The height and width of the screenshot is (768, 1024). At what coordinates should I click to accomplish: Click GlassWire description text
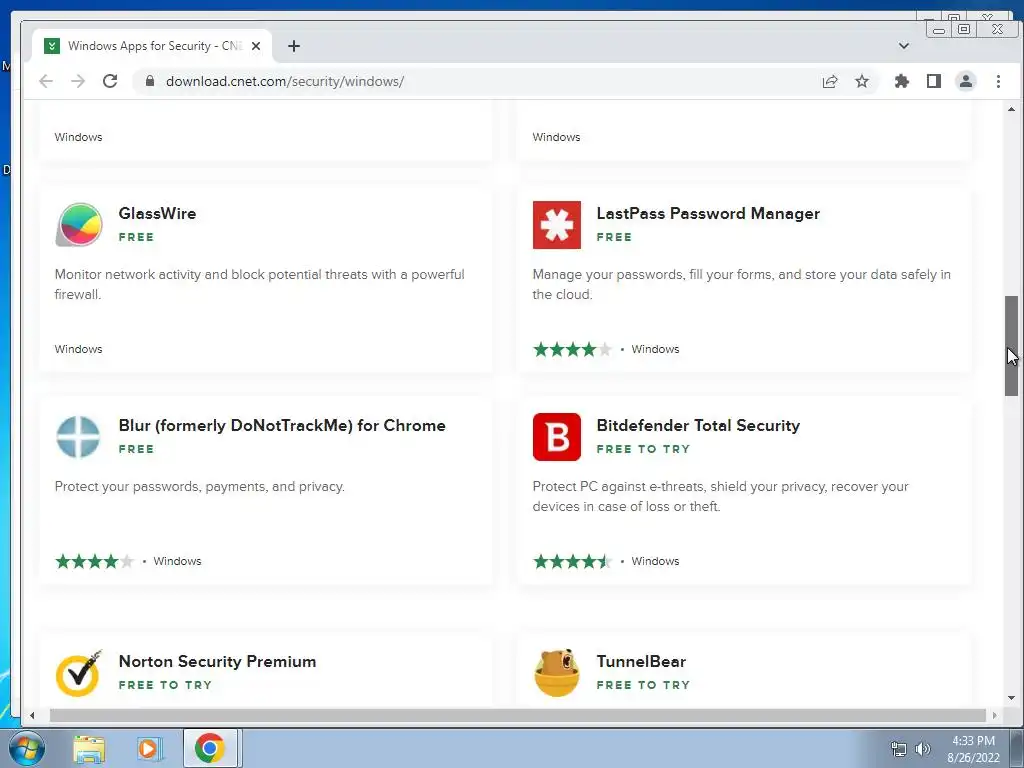pyautogui.click(x=259, y=284)
